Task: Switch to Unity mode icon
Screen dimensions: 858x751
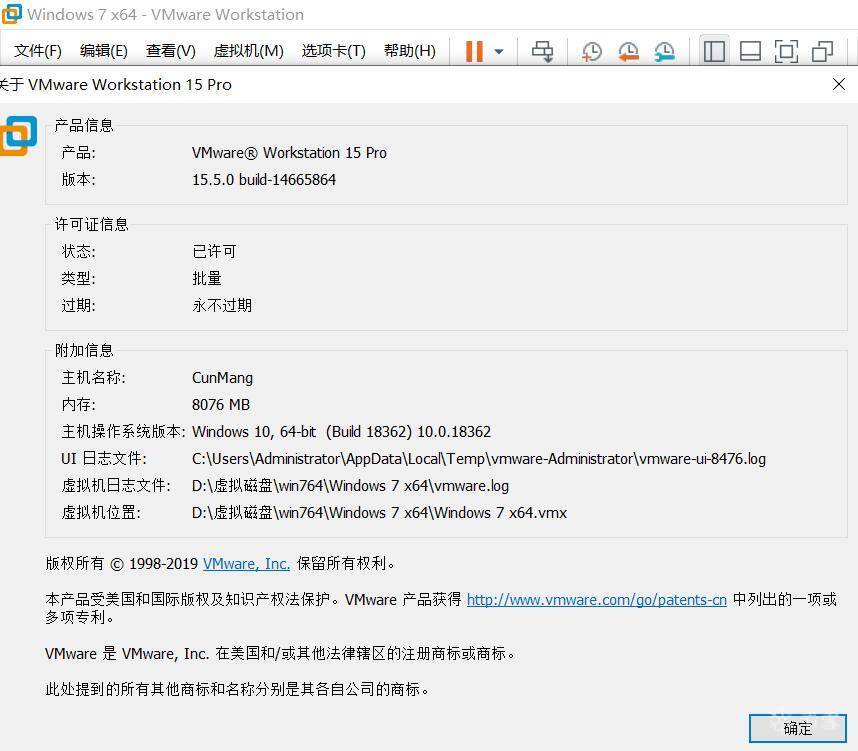Action: (822, 52)
